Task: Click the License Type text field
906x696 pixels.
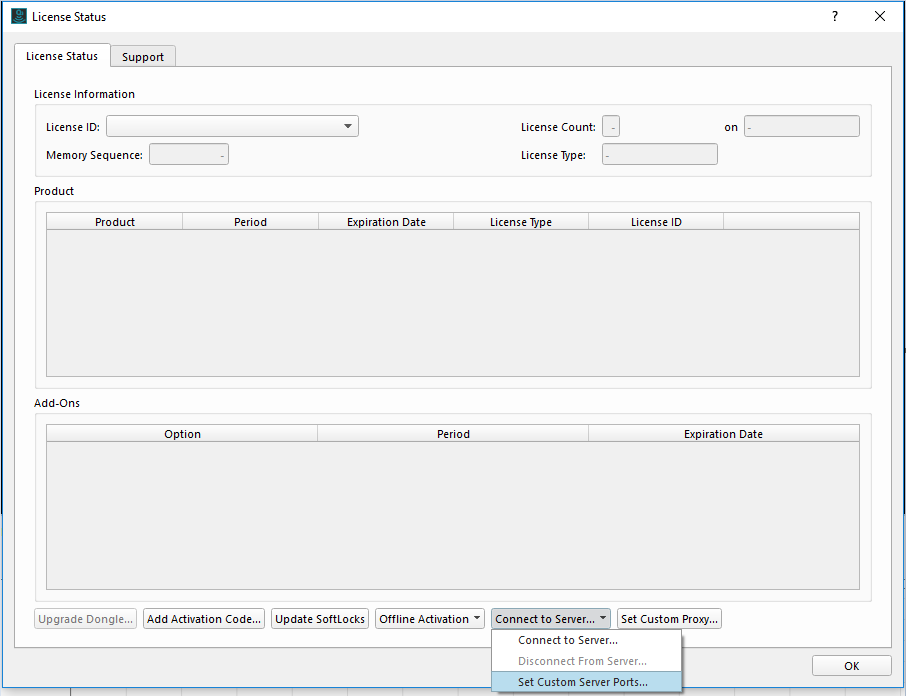Action: pos(659,155)
